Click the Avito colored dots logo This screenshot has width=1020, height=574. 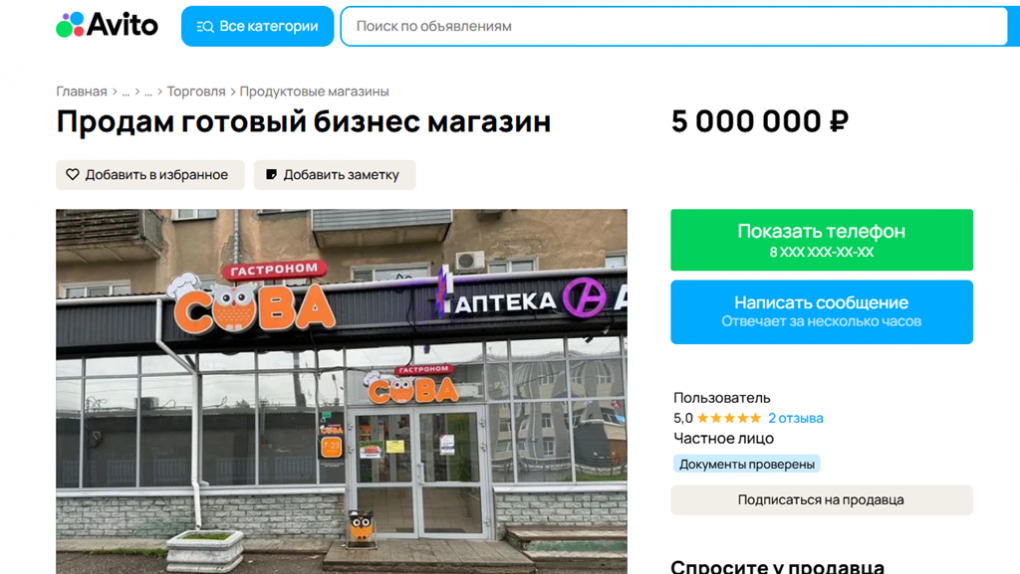70,25
